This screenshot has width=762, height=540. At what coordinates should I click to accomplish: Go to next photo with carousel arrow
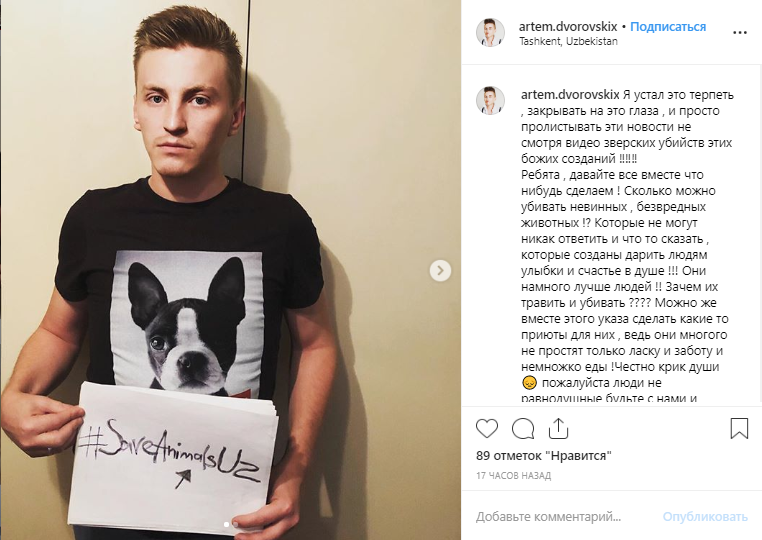tap(440, 271)
